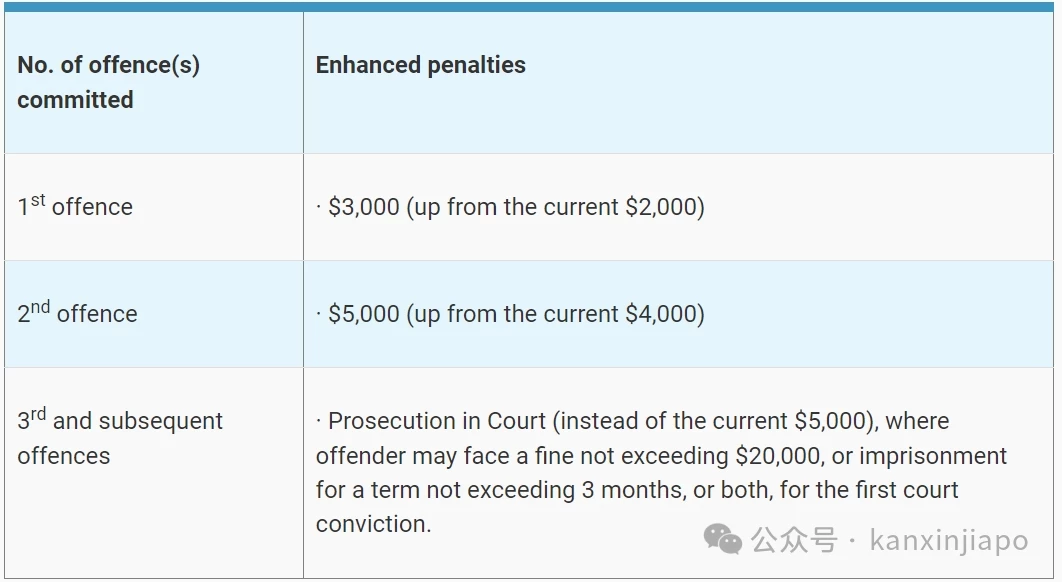The height and width of the screenshot is (582, 1062).
Task: Click the 'nd' superscript in 2nd offence
Action: (40, 307)
